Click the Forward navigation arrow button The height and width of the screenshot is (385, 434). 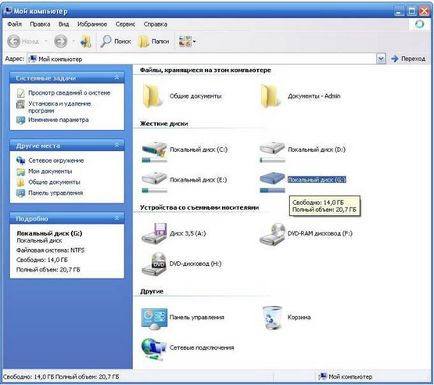(61, 41)
